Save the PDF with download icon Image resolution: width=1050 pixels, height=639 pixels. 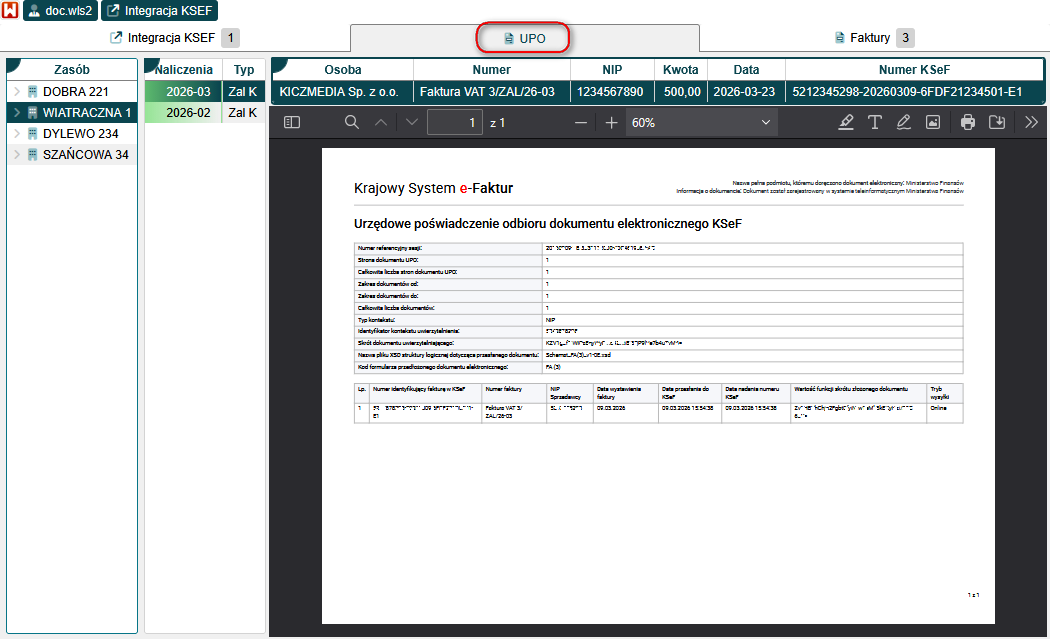(x=996, y=122)
